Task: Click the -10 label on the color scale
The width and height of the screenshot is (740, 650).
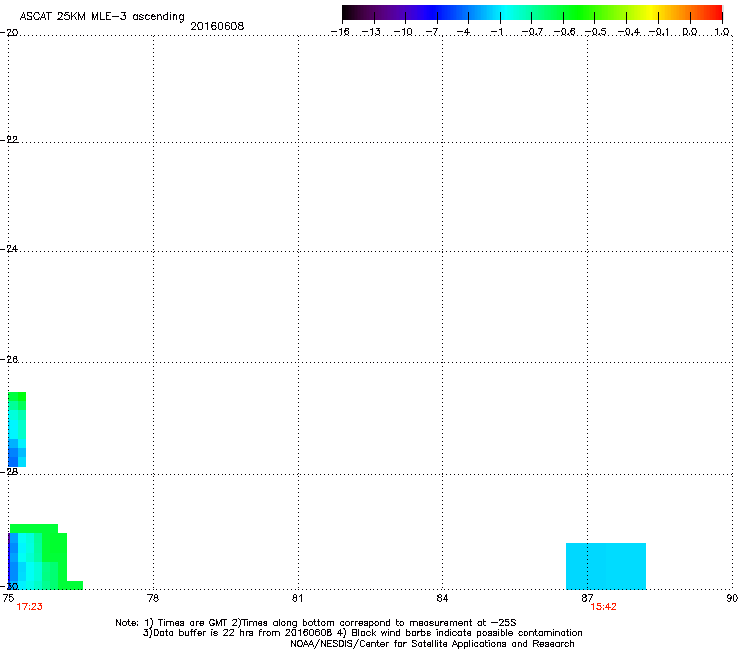Action: (403, 32)
